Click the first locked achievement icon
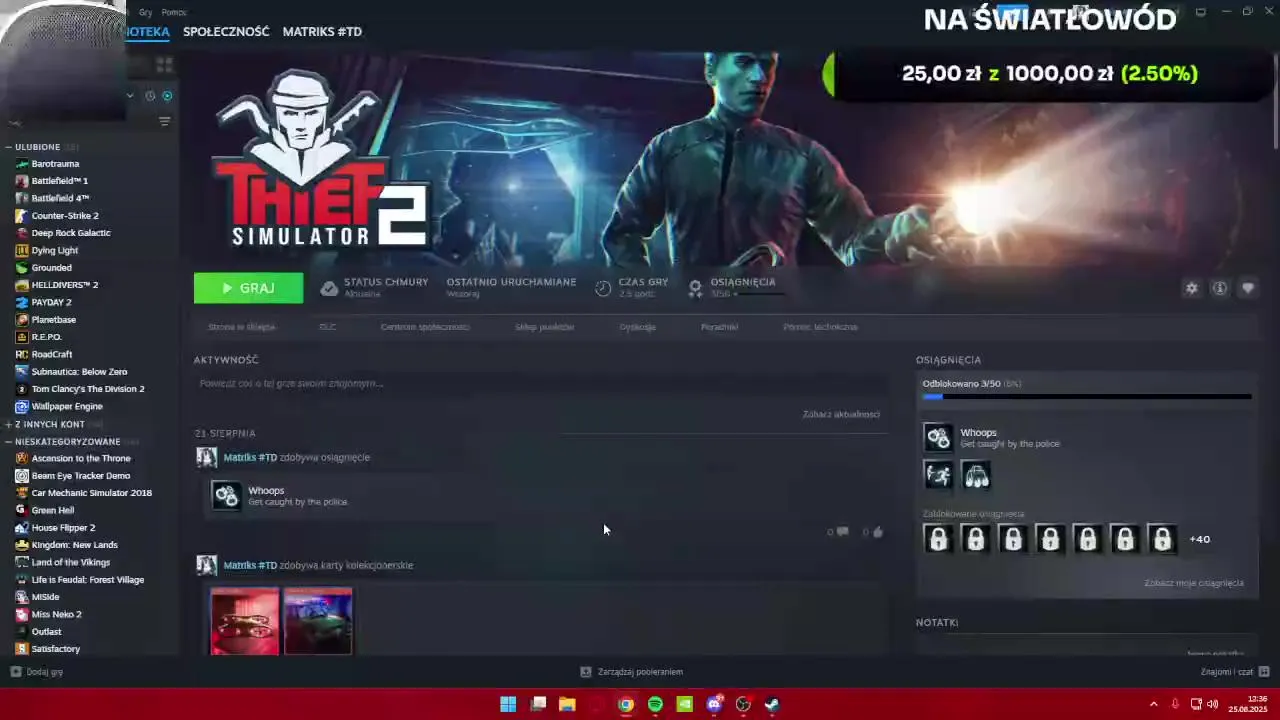Image resolution: width=1280 pixels, height=720 pixels. tap(938, 540)
